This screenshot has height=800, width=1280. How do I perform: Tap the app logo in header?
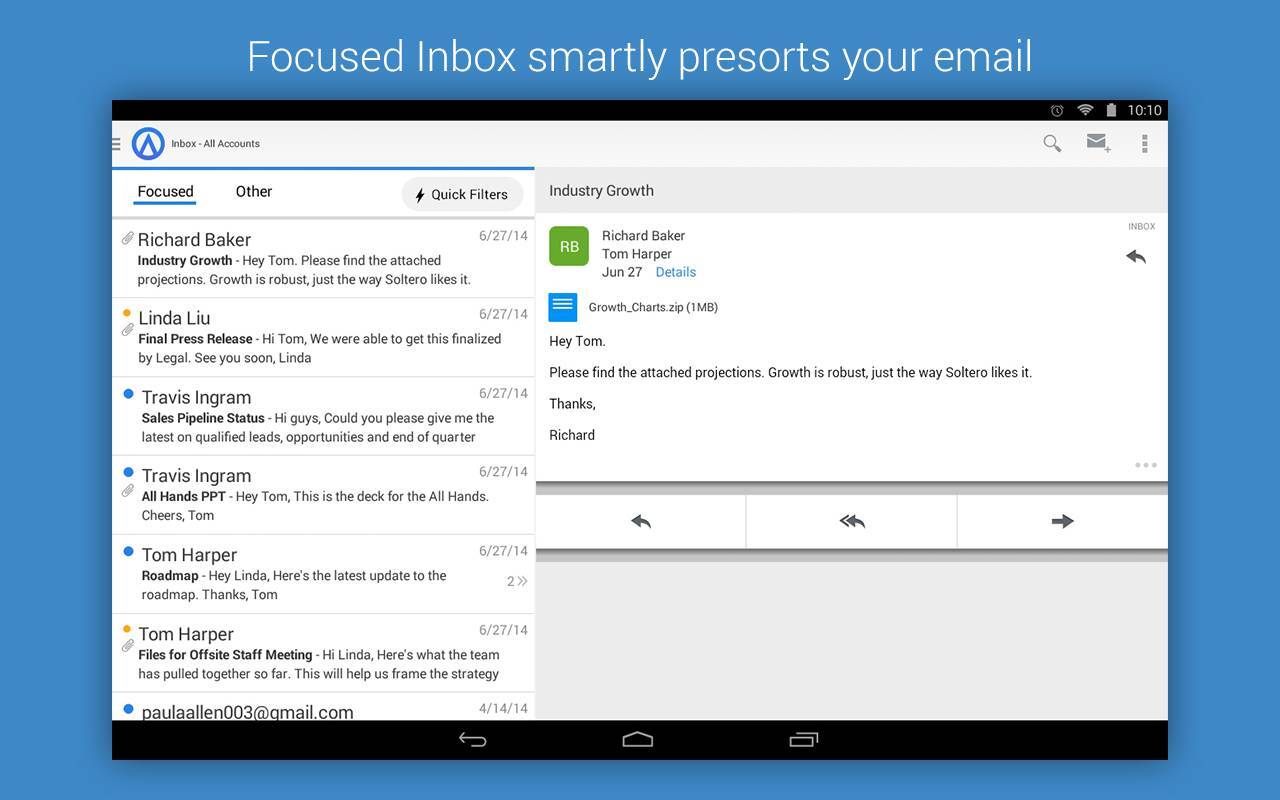click(148, 144)
